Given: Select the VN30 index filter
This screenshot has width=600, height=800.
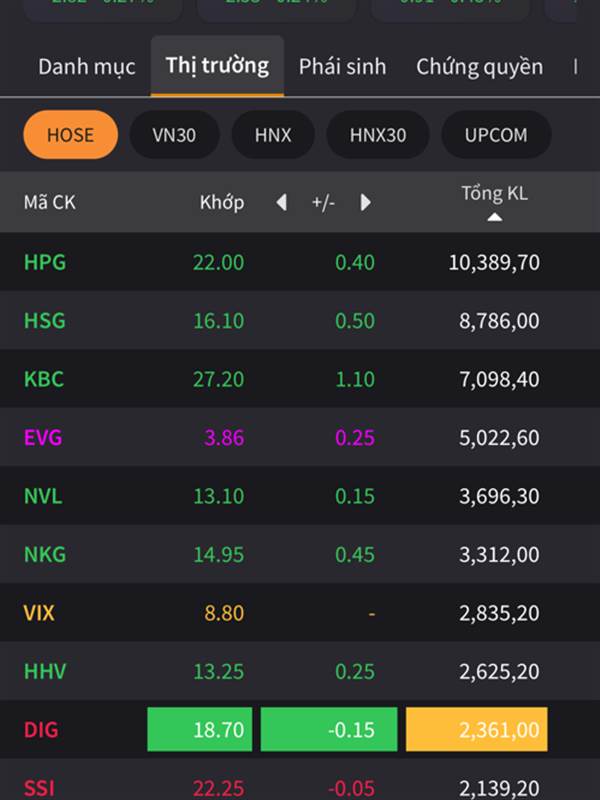Looking at the screenshot, I should [x=174, y=135].
